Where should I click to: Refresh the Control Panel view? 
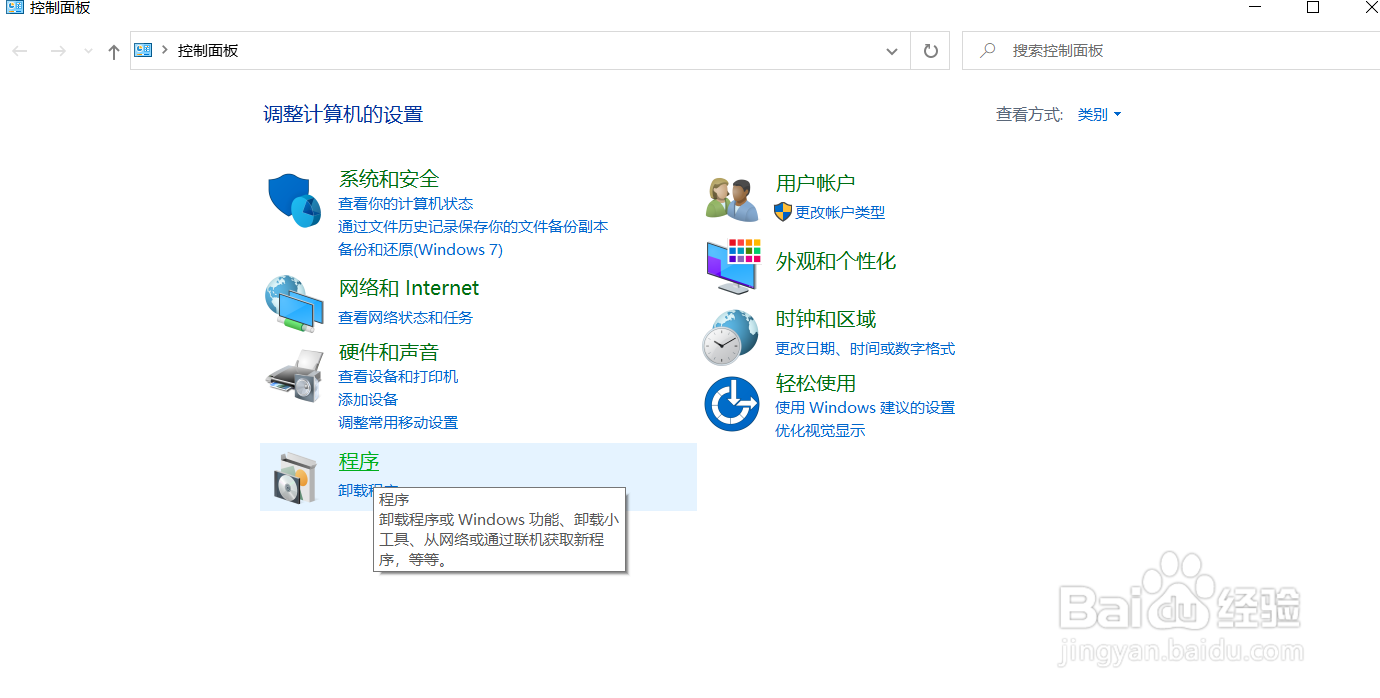coord(930,51)
